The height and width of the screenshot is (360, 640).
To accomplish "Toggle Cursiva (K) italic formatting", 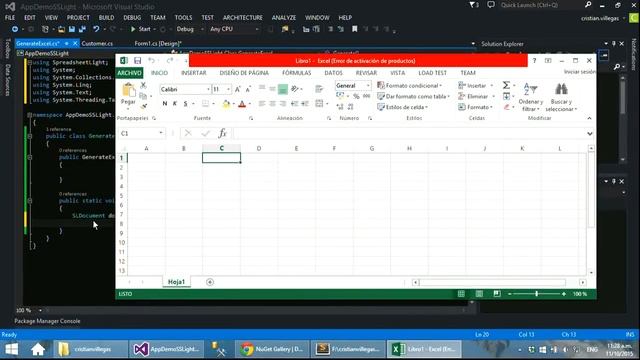I will point(175,104).
